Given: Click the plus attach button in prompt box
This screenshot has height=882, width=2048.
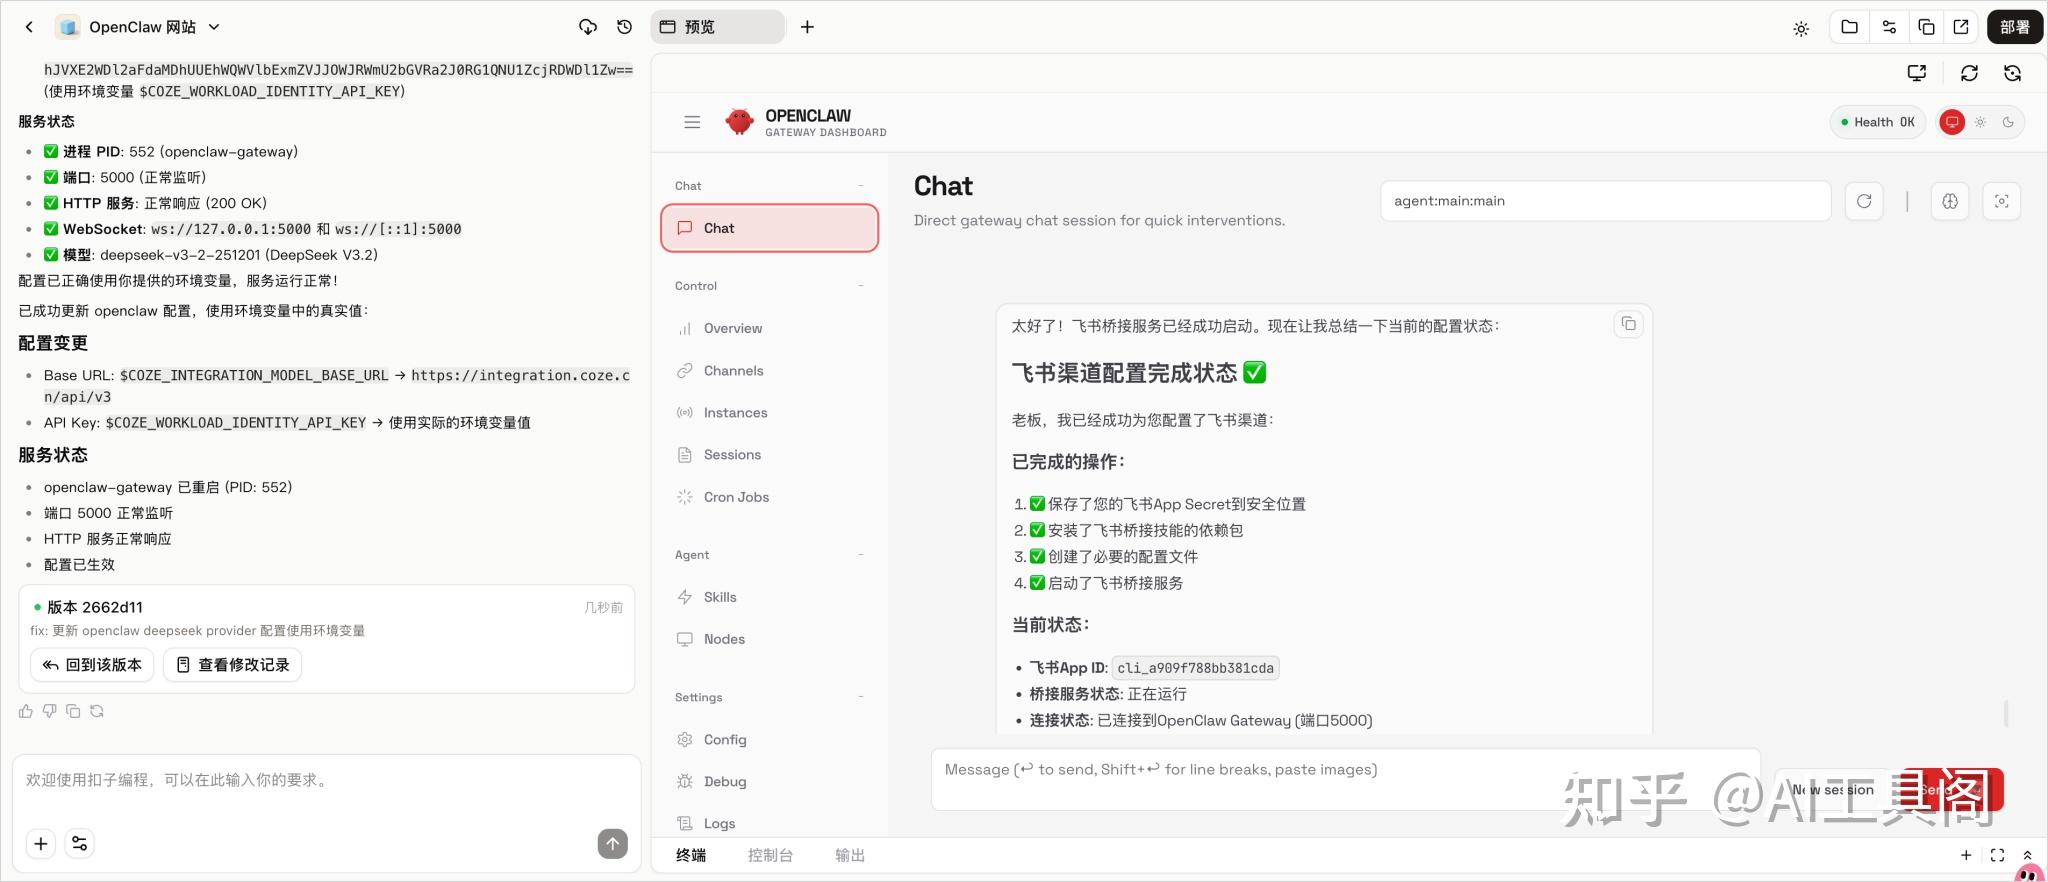Looking at the screenshot, I should pyautogui.click(x=40, y=844).
